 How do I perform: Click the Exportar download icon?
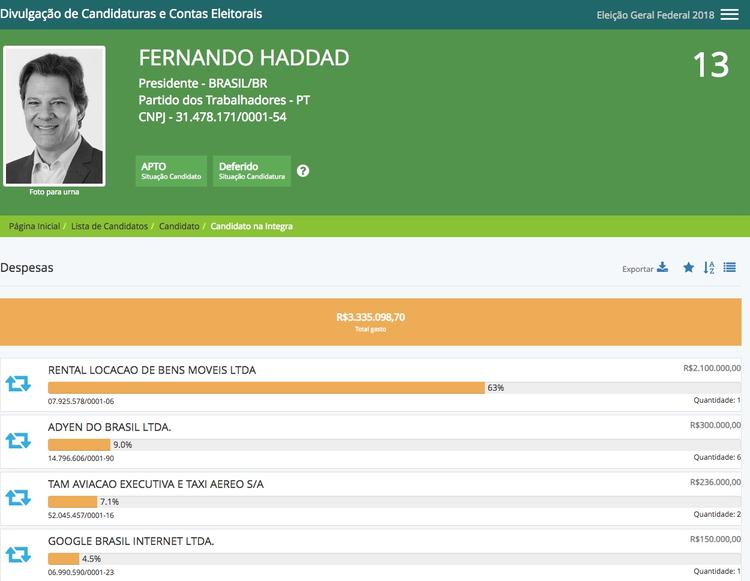point(662,268)
